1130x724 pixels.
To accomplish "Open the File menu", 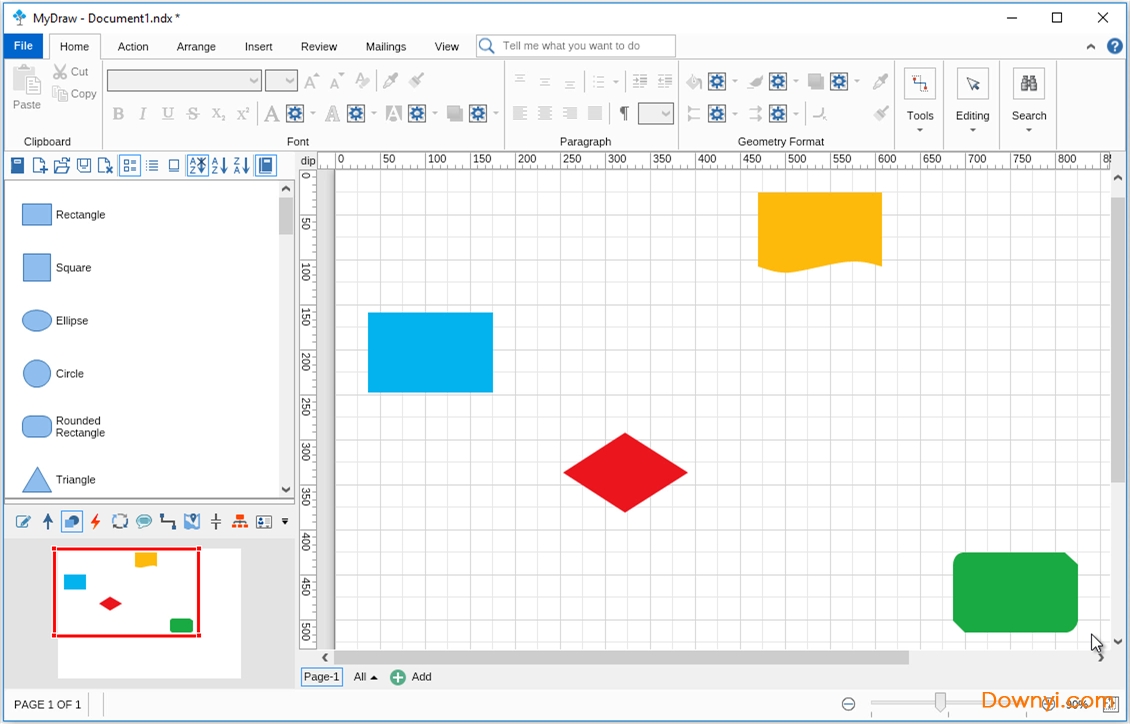I will (23, 46).
